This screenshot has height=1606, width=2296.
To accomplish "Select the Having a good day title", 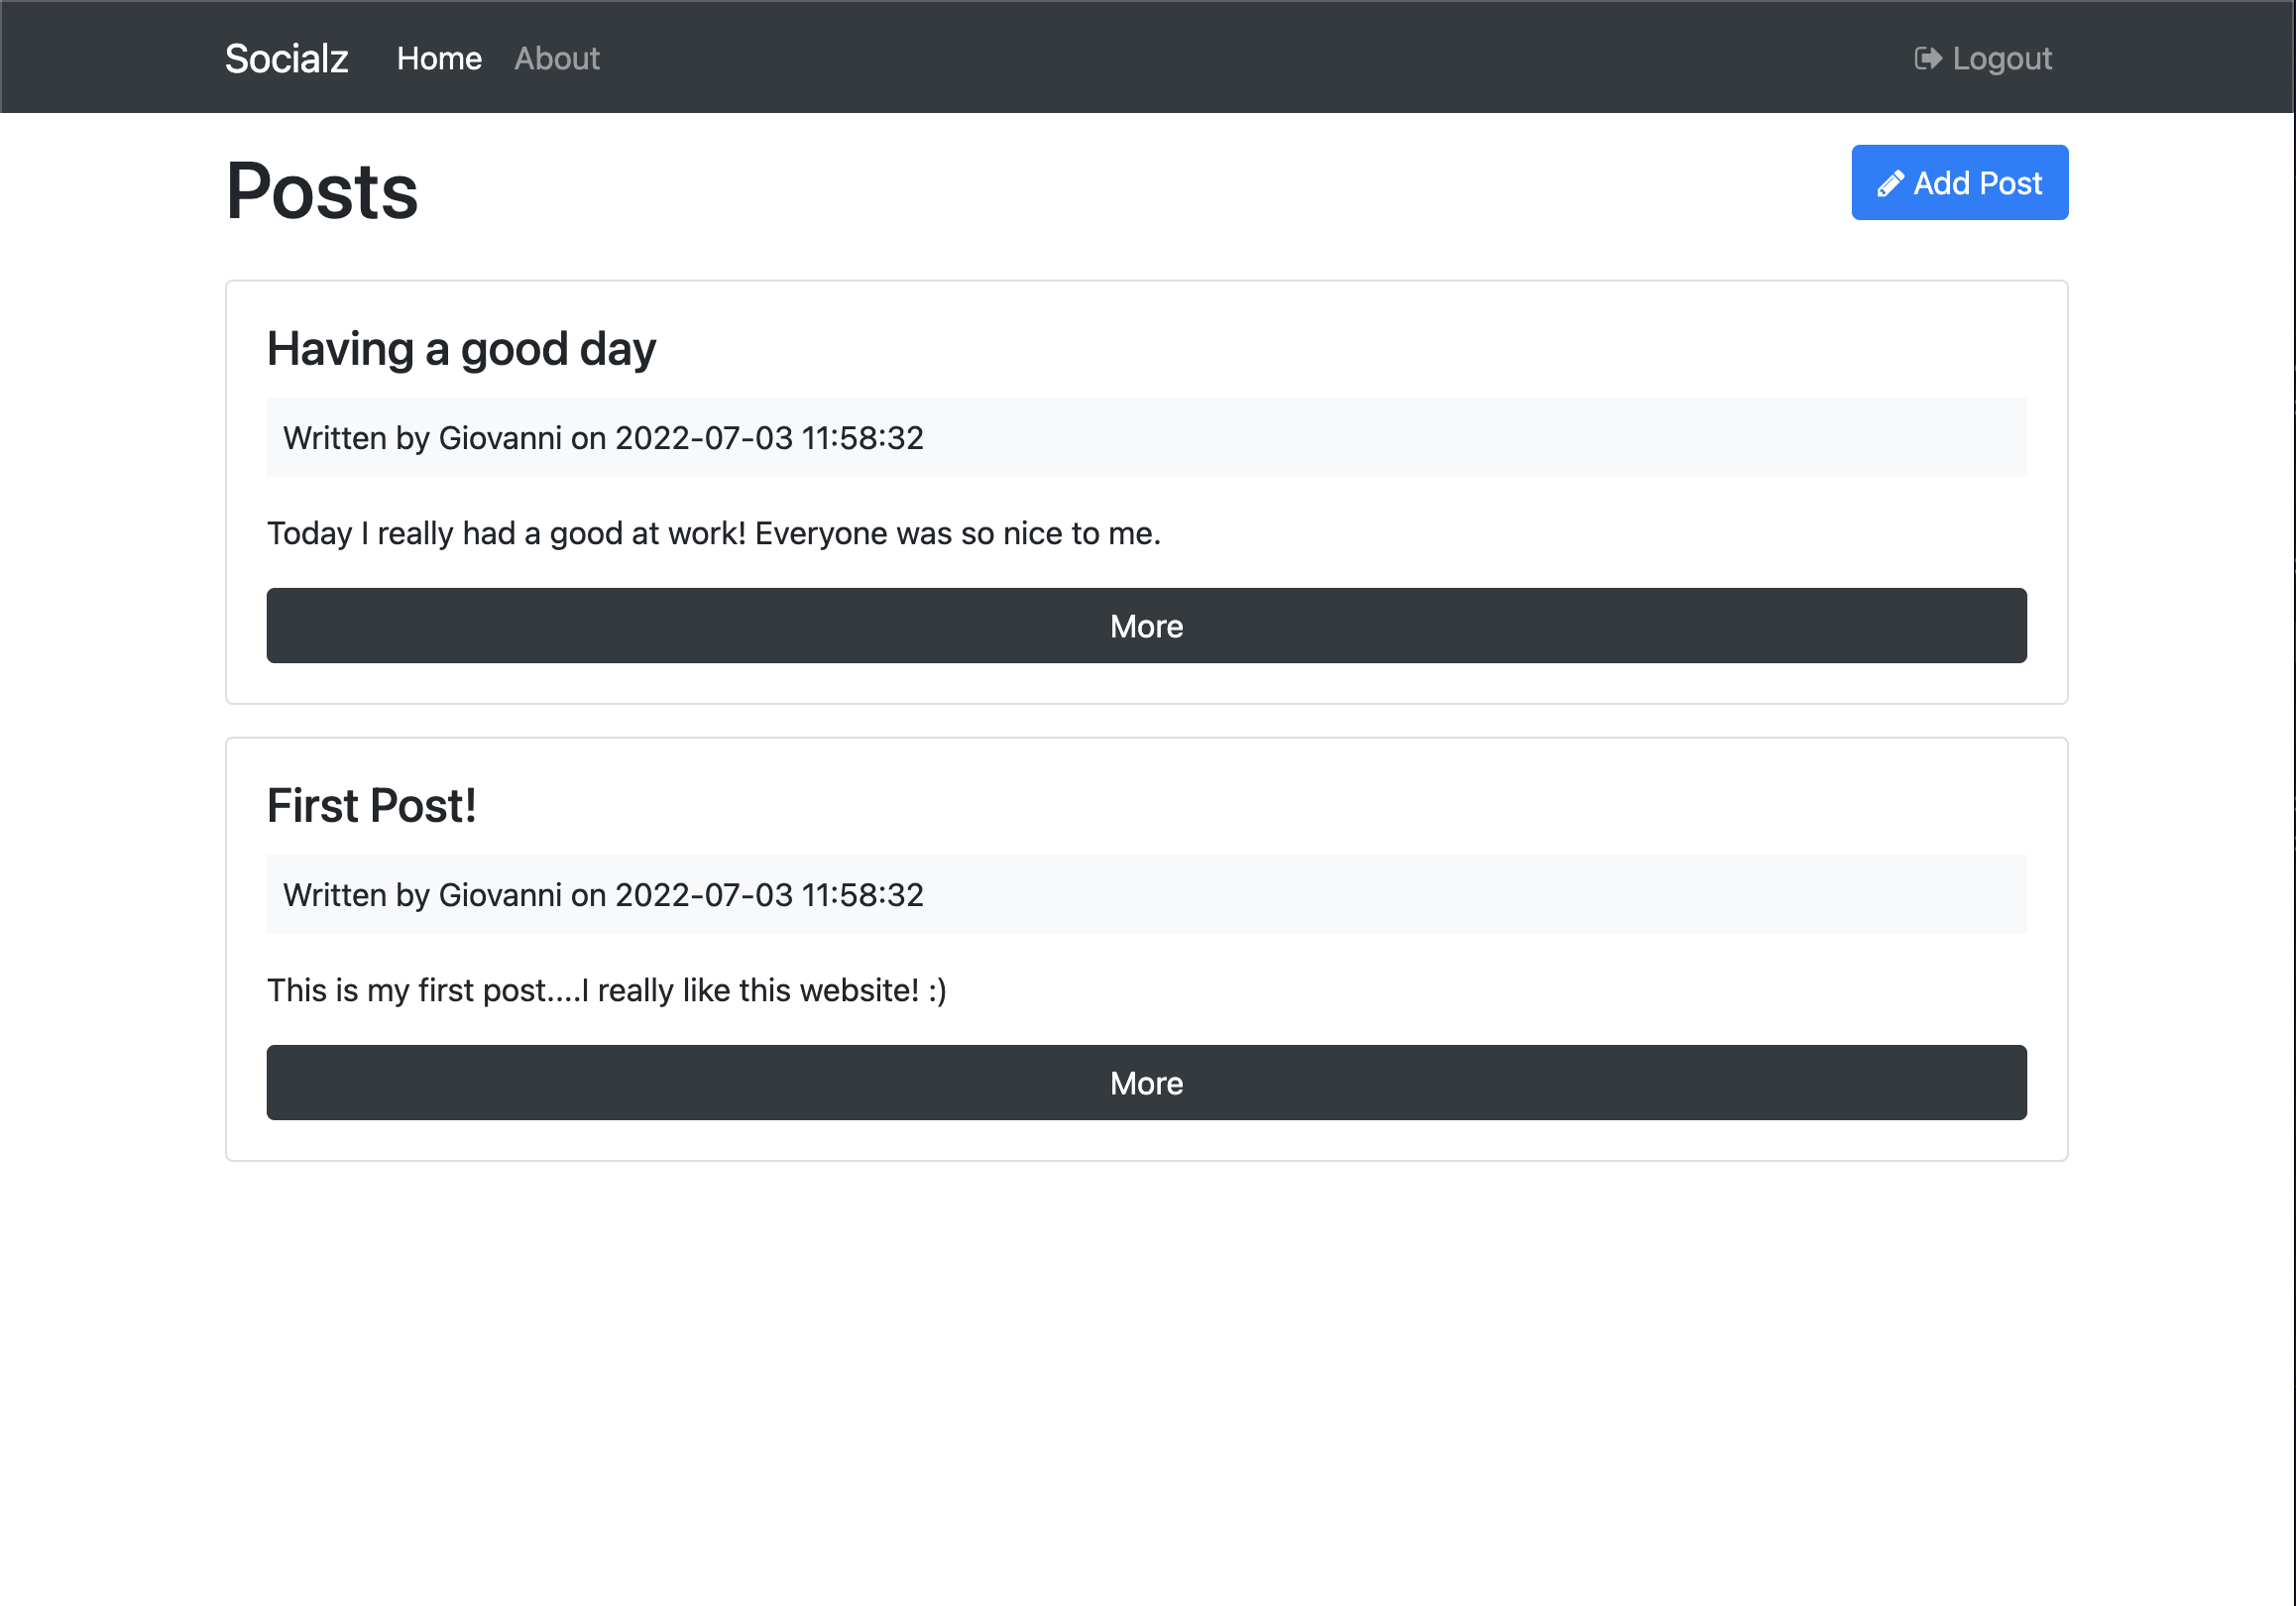I will (461, 349).
